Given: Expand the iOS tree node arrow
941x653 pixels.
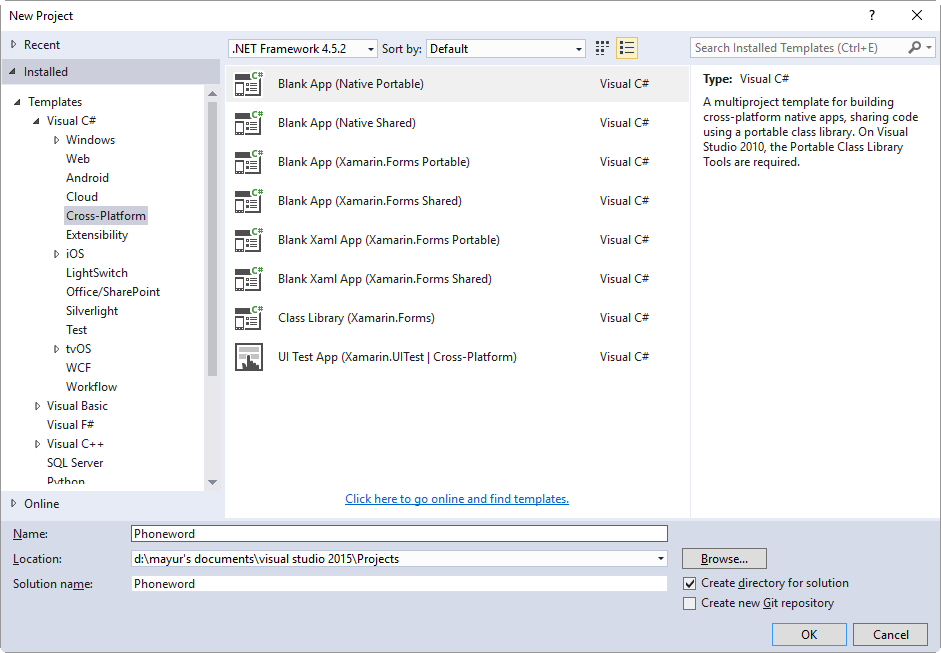Looking at the screenshot, I should coord(56,254).
